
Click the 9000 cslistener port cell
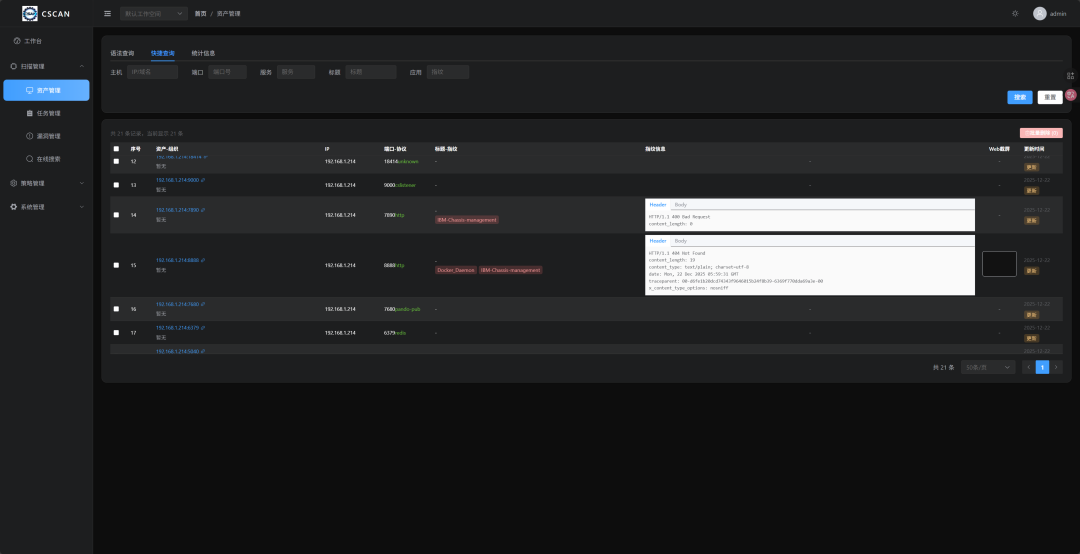coord(400,185)
